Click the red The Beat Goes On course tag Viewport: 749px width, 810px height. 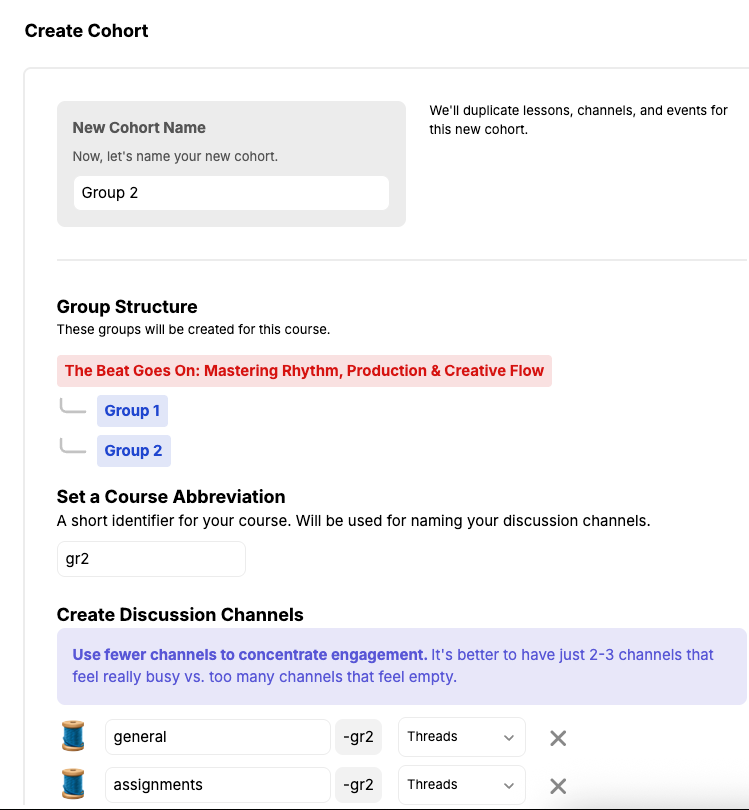pos(304,371)
